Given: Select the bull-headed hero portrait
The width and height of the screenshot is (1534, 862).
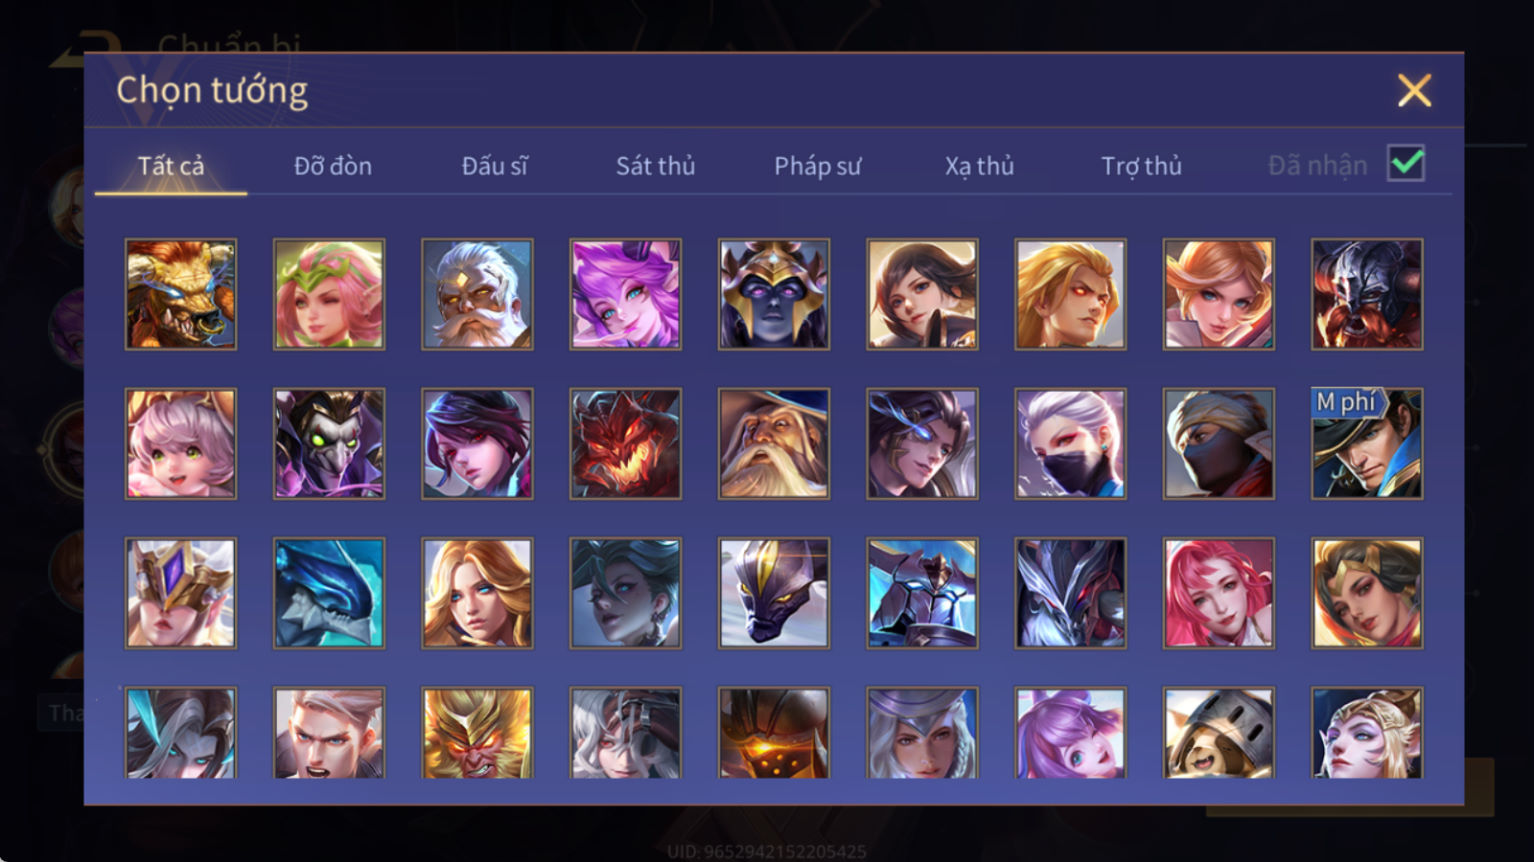Looking at the screenshot, I should (x=181, y=294).
